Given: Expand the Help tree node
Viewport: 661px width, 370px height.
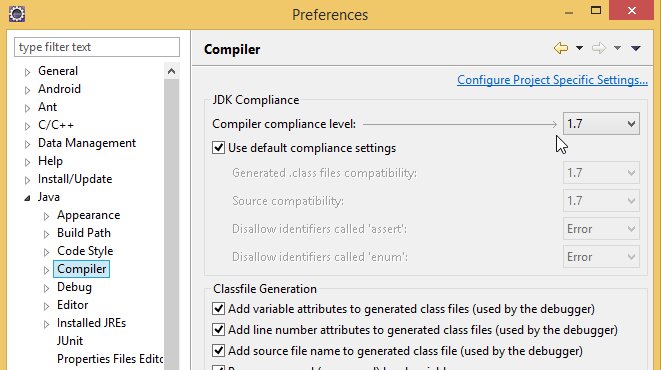Looking at the screenshot, I should pyautogui.click(x=27, y=162).
